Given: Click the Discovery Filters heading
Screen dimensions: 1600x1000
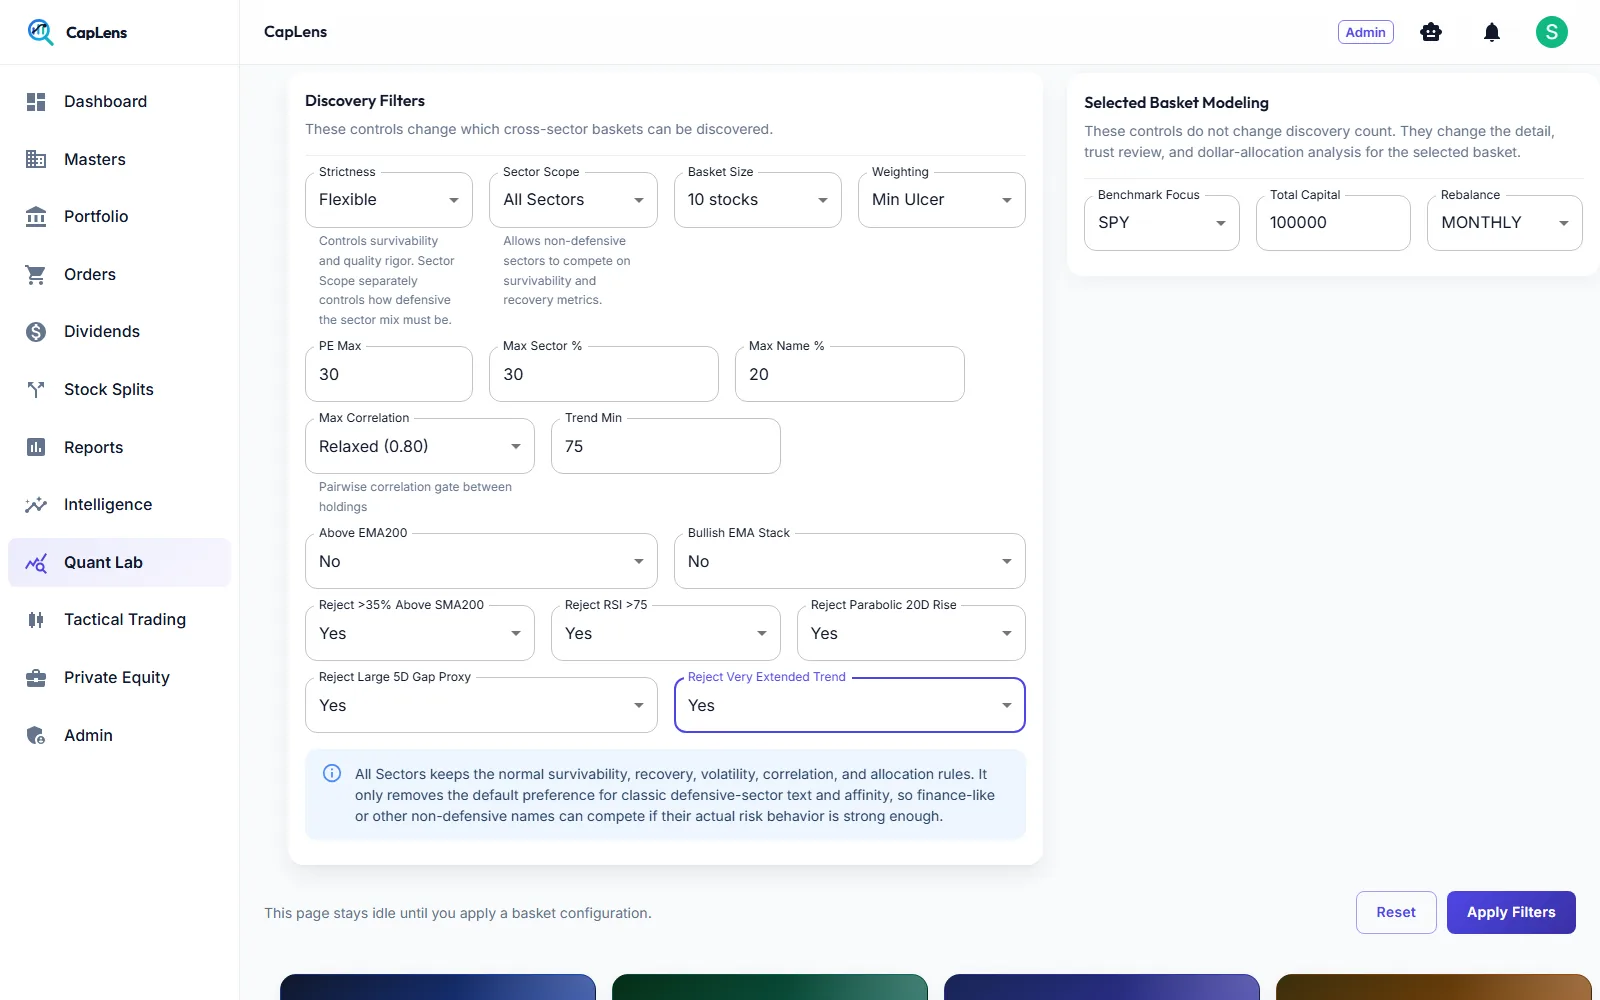Looking at the screenshot, I should pos(365,101).
